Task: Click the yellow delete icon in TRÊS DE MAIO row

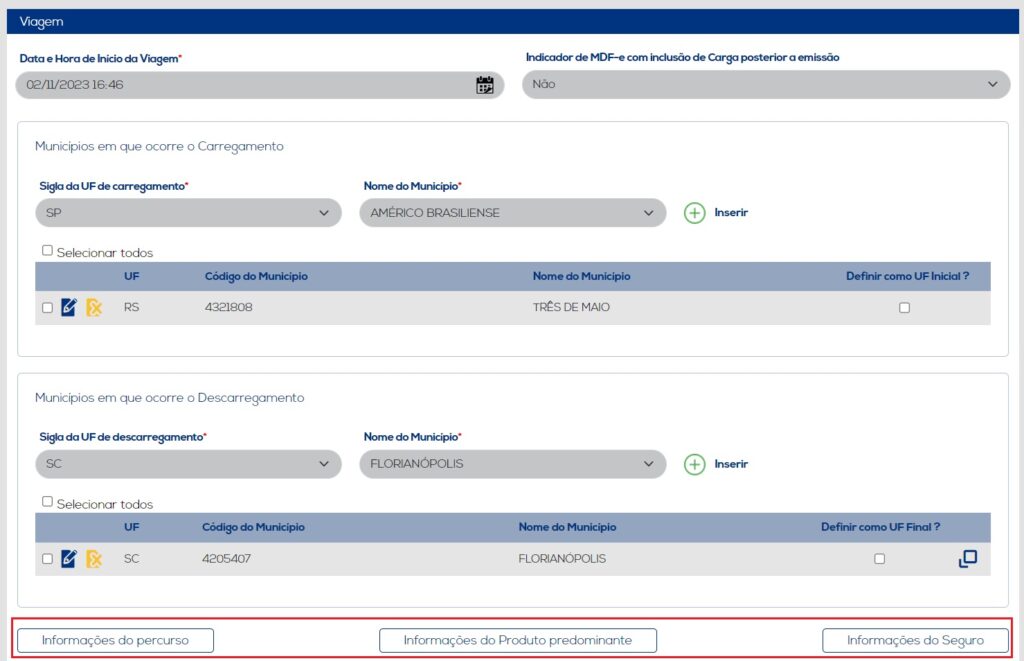Action: point(94,307)
